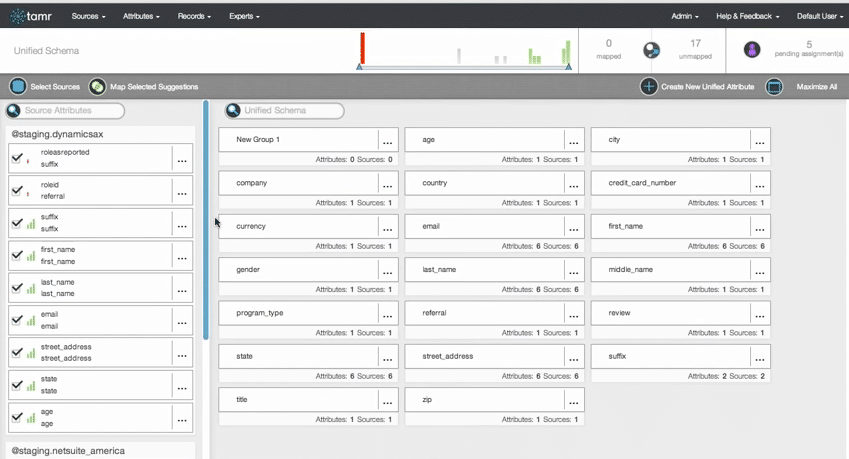Uncheck the first_name source attribute checkbox

tap(17, 256)
